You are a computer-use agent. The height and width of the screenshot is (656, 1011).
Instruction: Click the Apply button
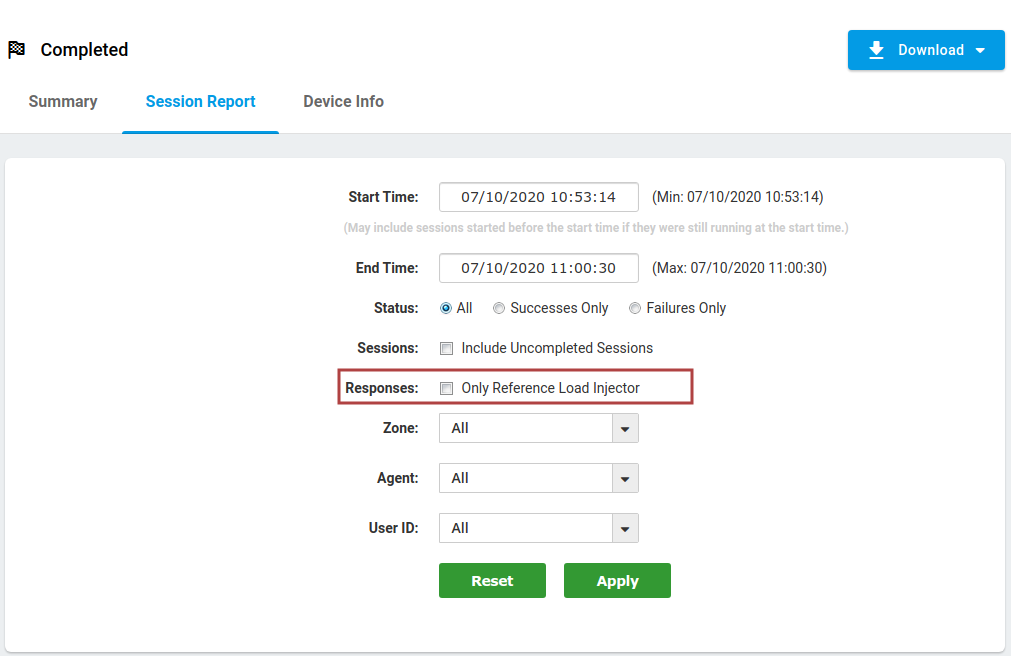617,581
